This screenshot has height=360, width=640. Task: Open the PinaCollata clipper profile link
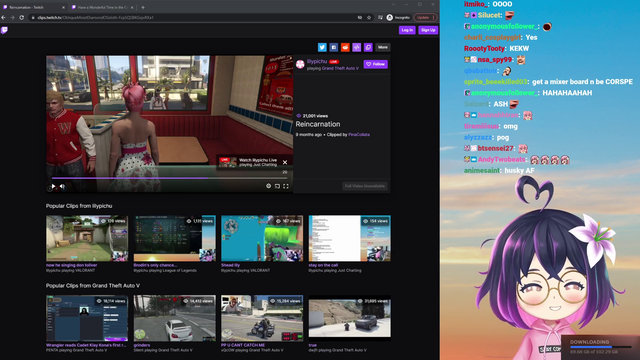tap(359, 135)
